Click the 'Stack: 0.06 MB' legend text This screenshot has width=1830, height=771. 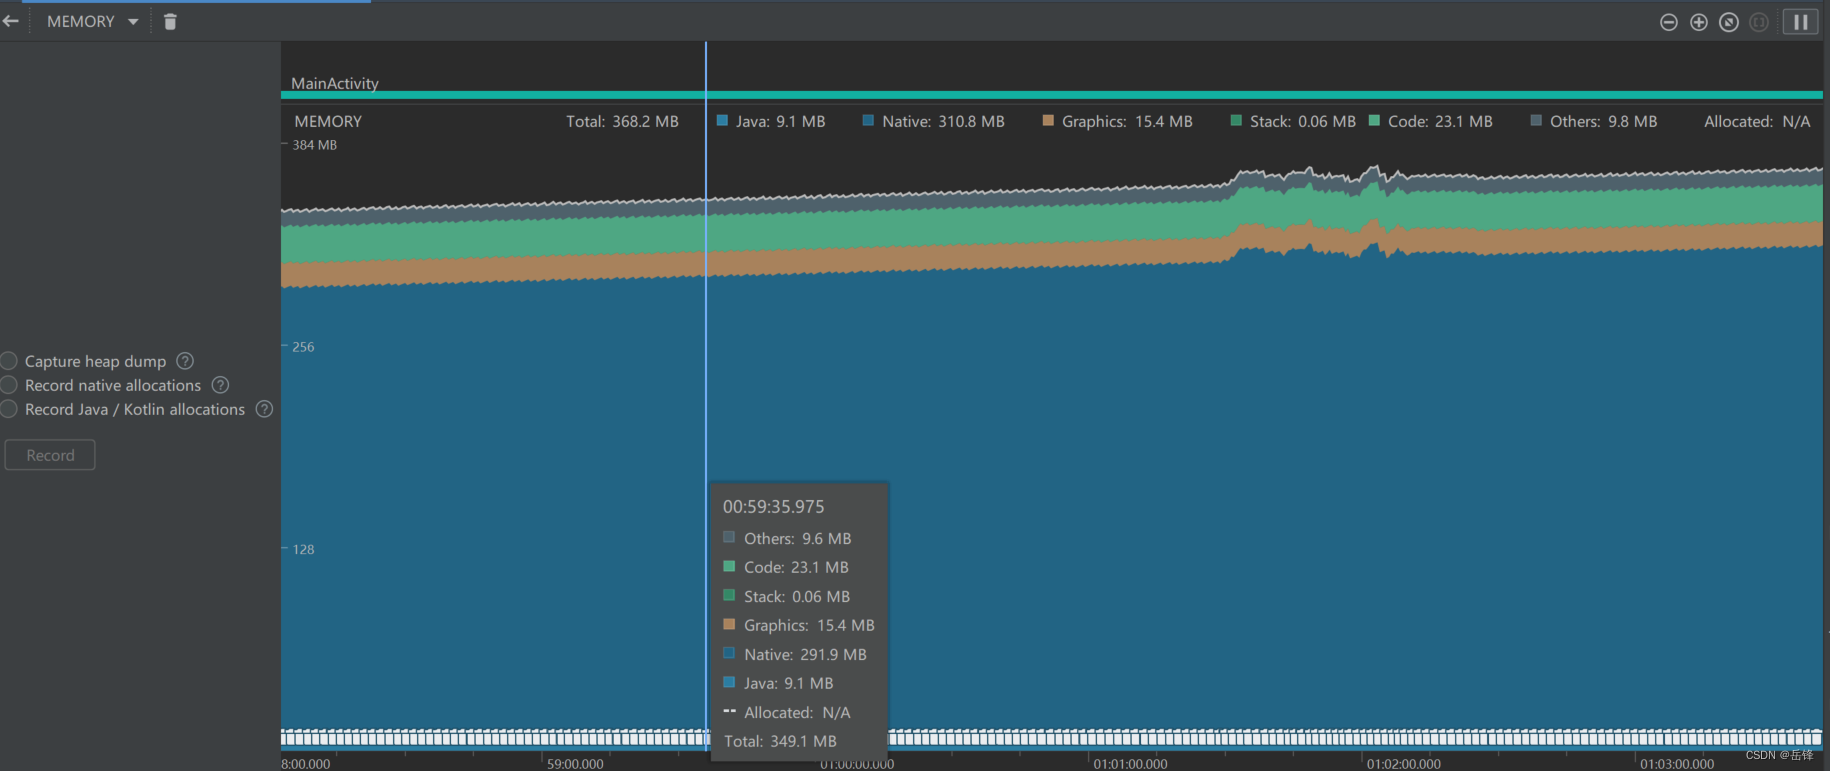1303,121
